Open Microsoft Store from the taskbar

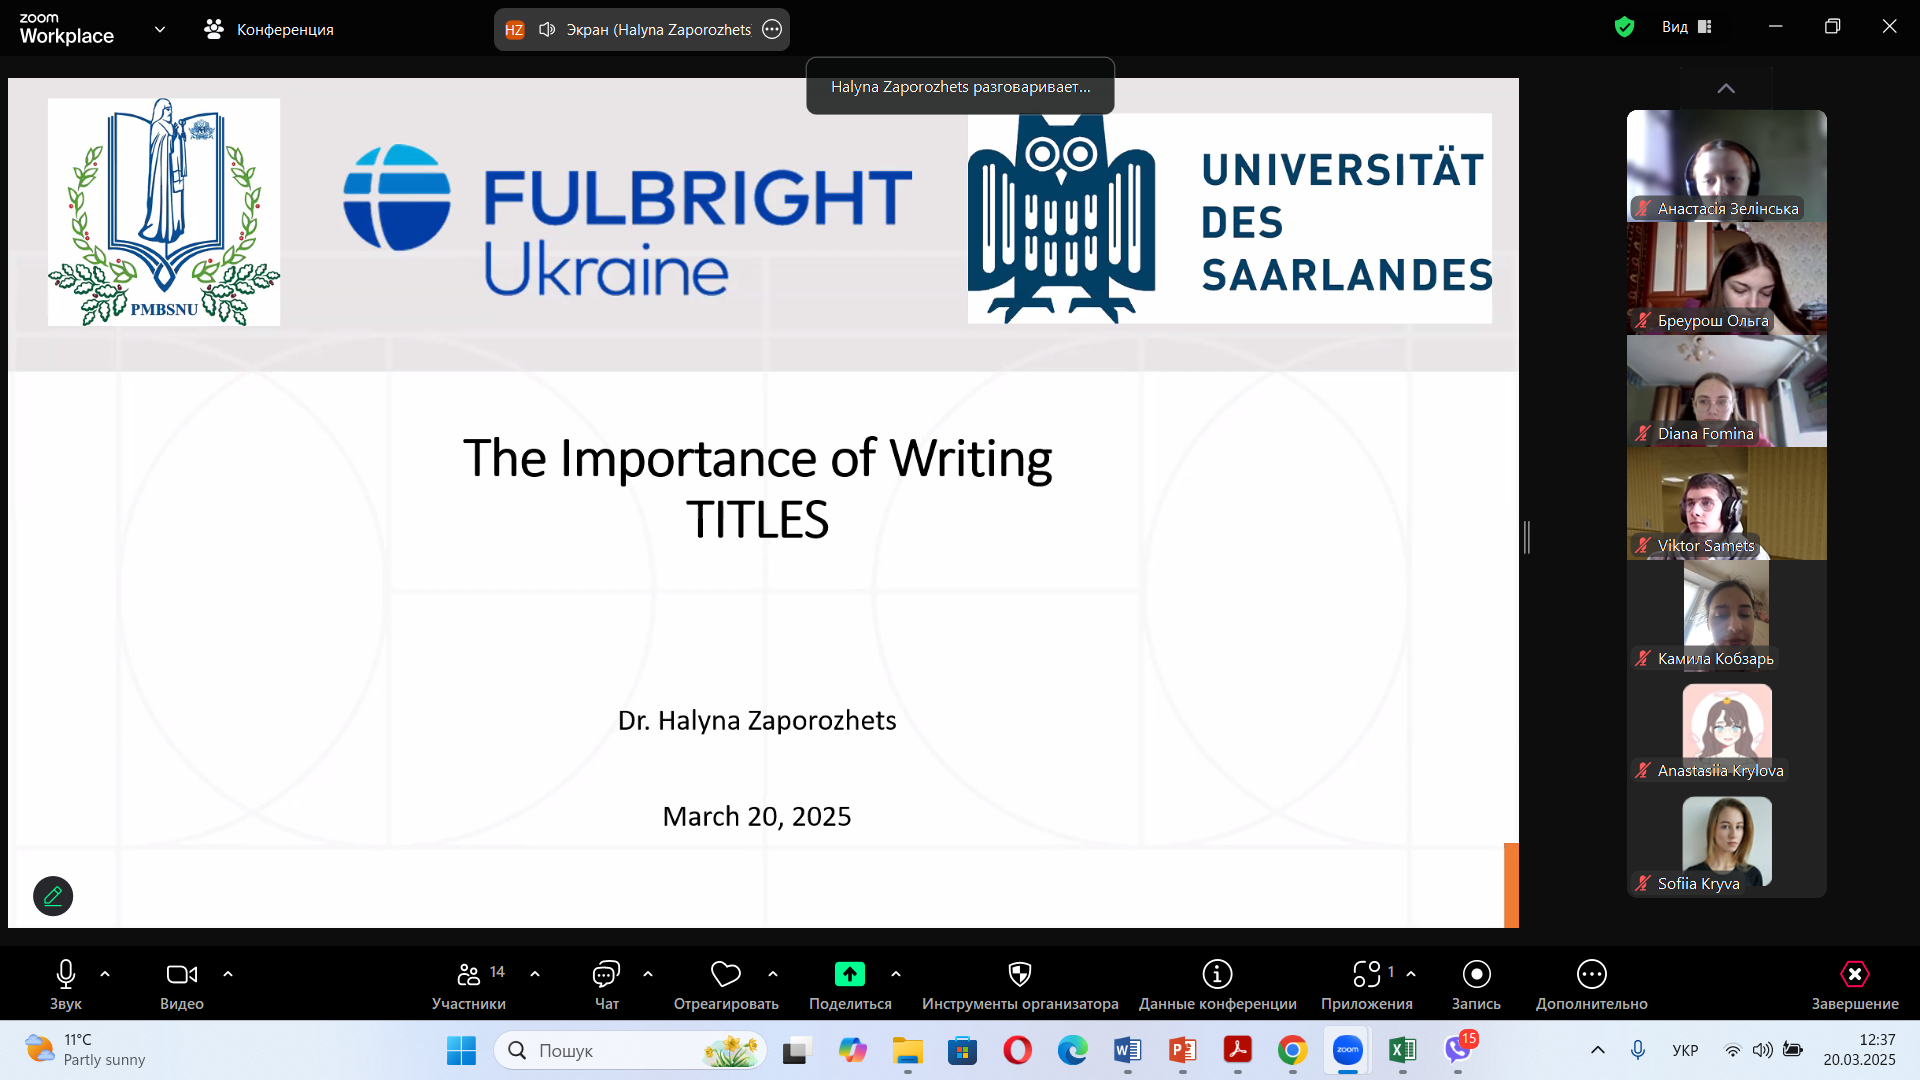click(962, 1050)
